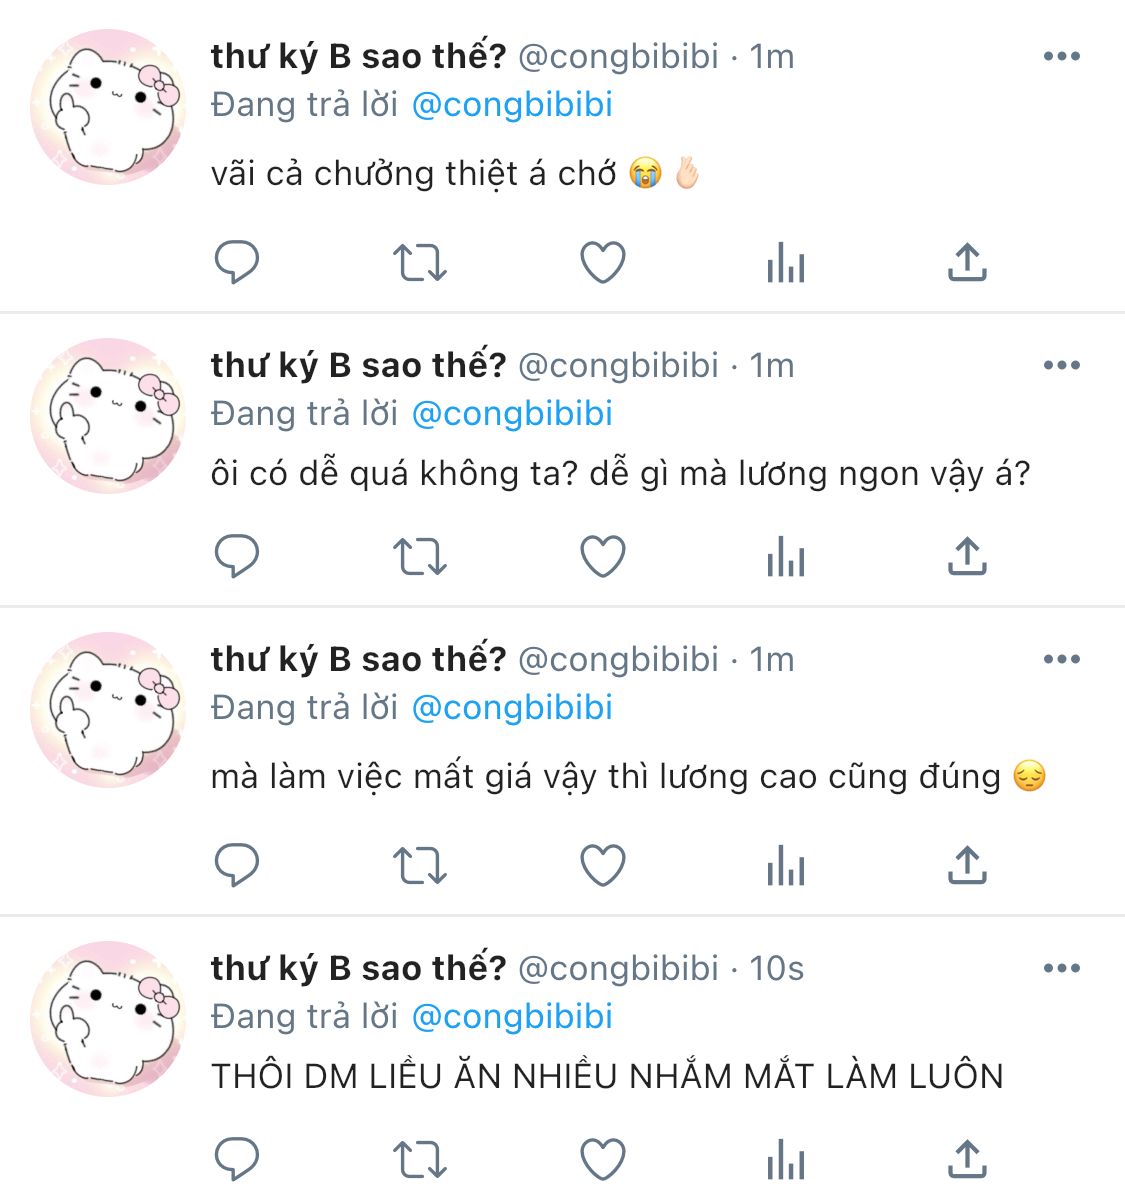Reply to the "mà làm việc mất giá" tweet
Image resolution: width=1125 pixels, height=1204 pixels.
pyautogui.click(x=237, y=866)
